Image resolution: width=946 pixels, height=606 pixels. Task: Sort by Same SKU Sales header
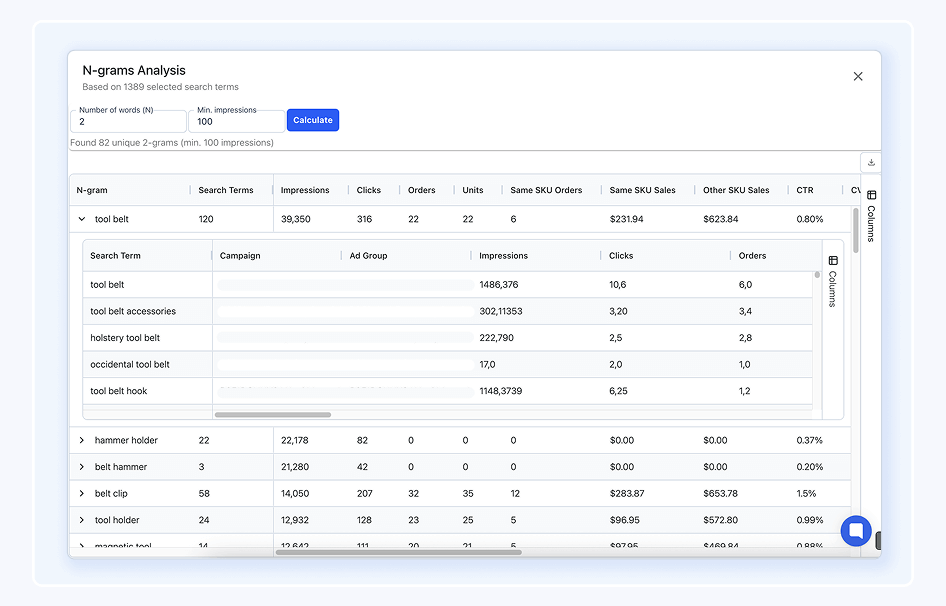[635, 190]
